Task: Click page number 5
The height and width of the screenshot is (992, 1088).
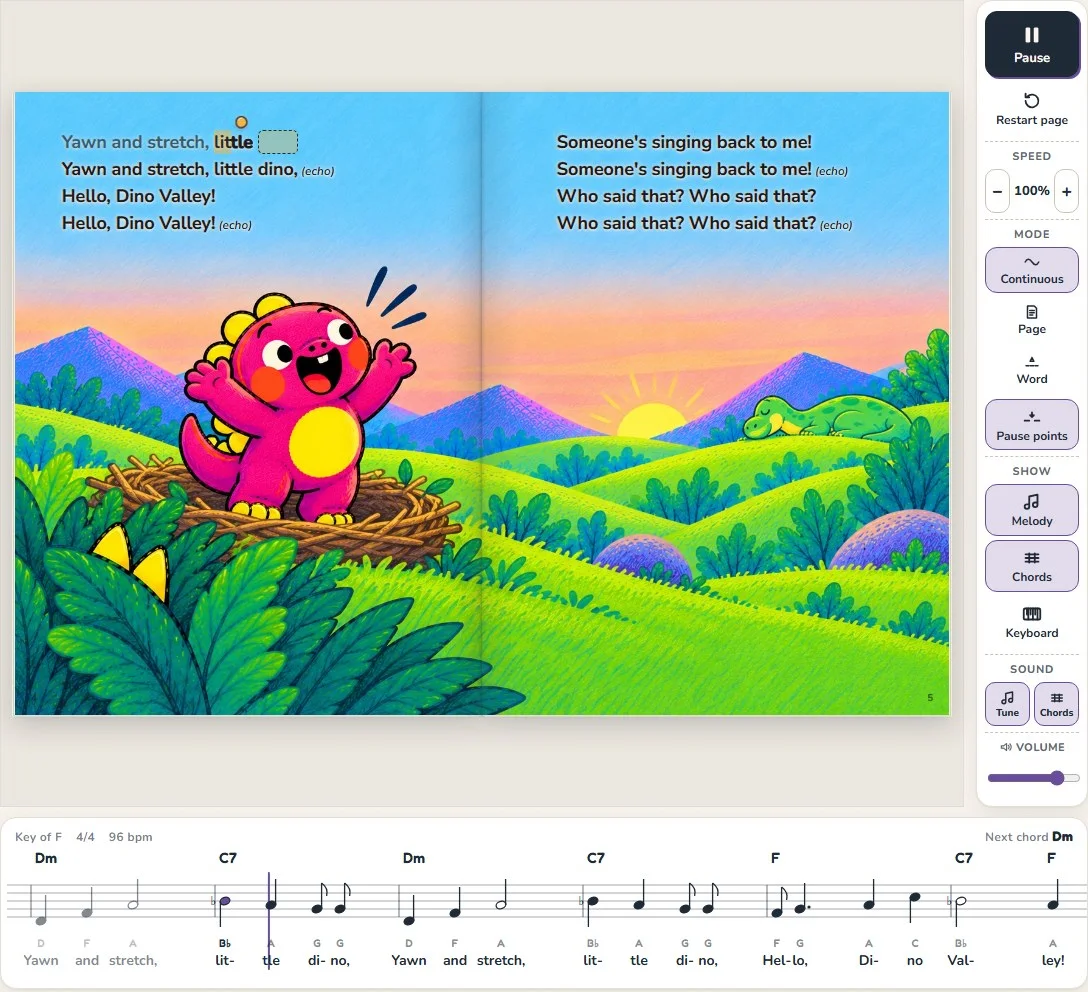Action: (930, 697)
